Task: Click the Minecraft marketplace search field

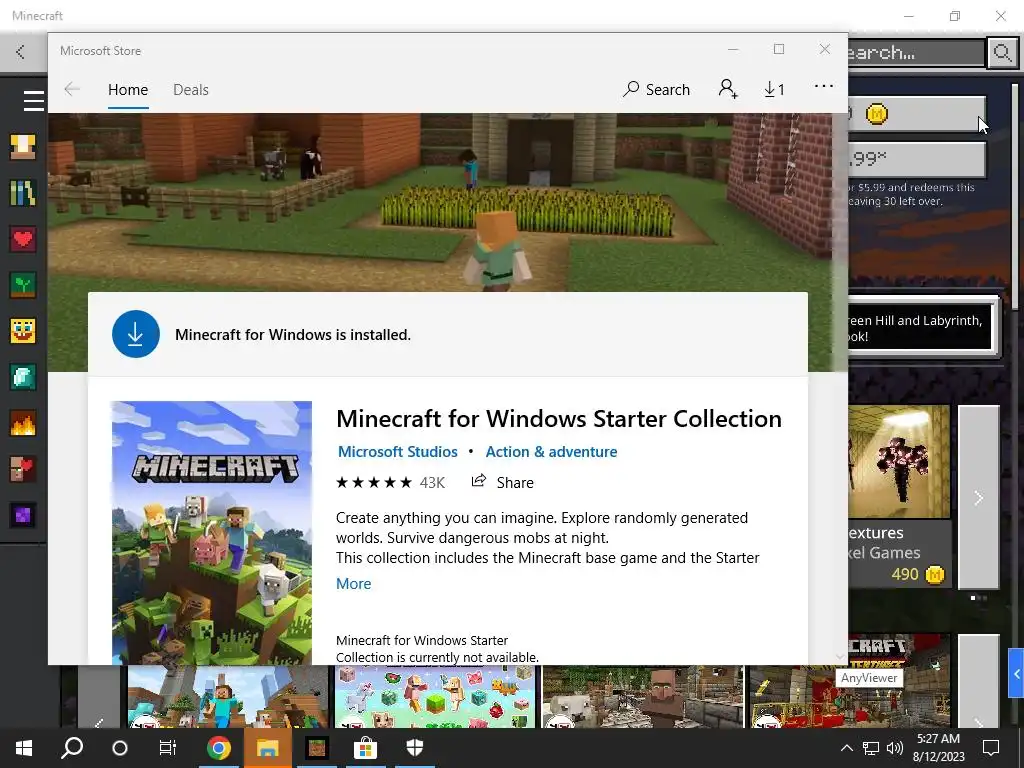Action: coord(915,52)
